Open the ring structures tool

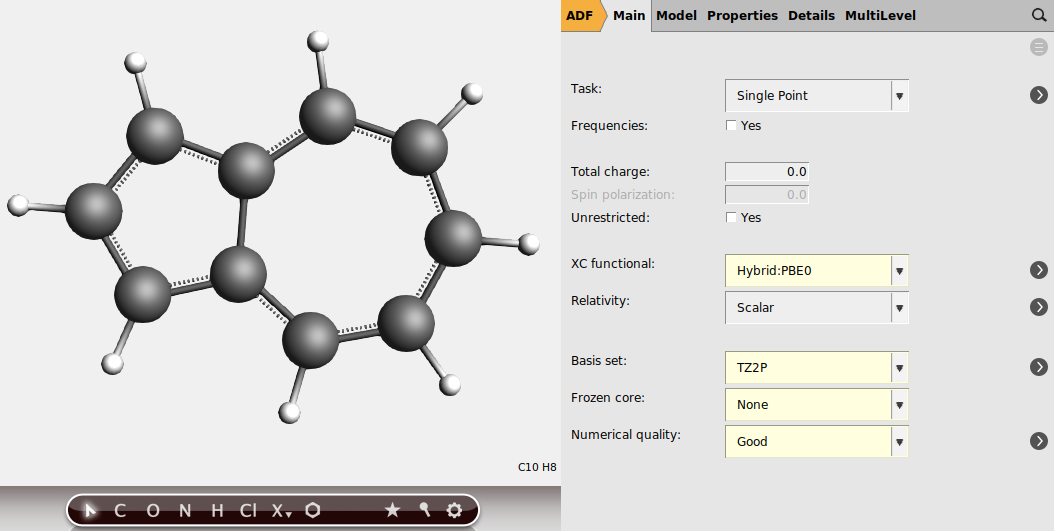(313, 510)
